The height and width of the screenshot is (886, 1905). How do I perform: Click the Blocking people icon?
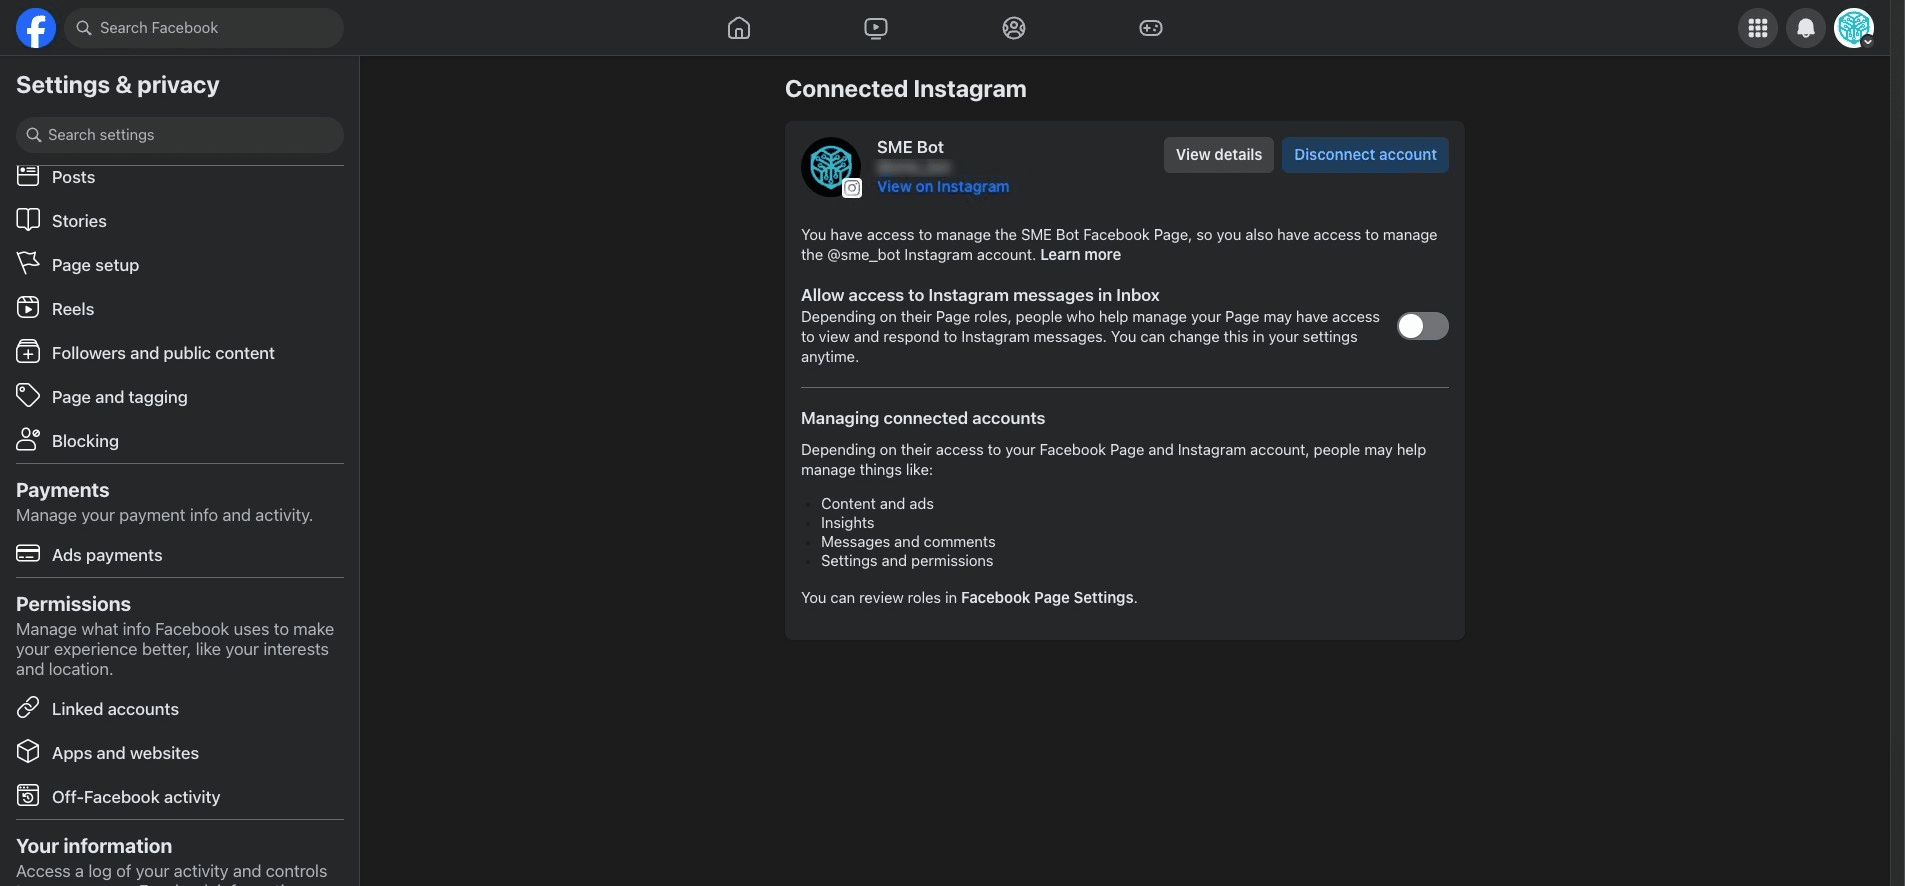(28, 440)
